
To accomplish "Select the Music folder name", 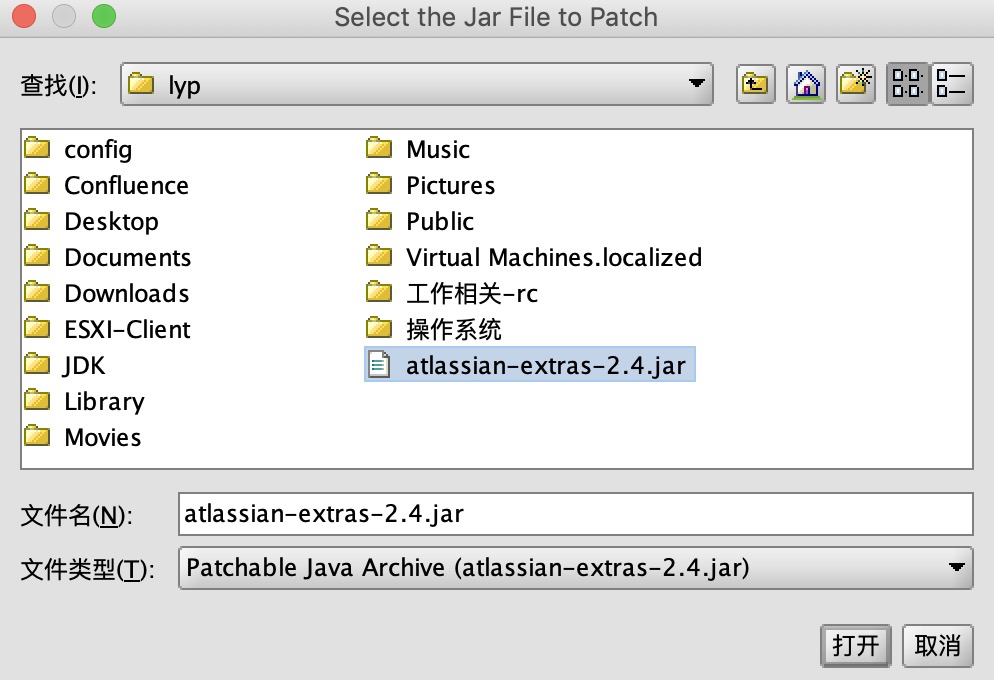I will [x=438, y=150].
